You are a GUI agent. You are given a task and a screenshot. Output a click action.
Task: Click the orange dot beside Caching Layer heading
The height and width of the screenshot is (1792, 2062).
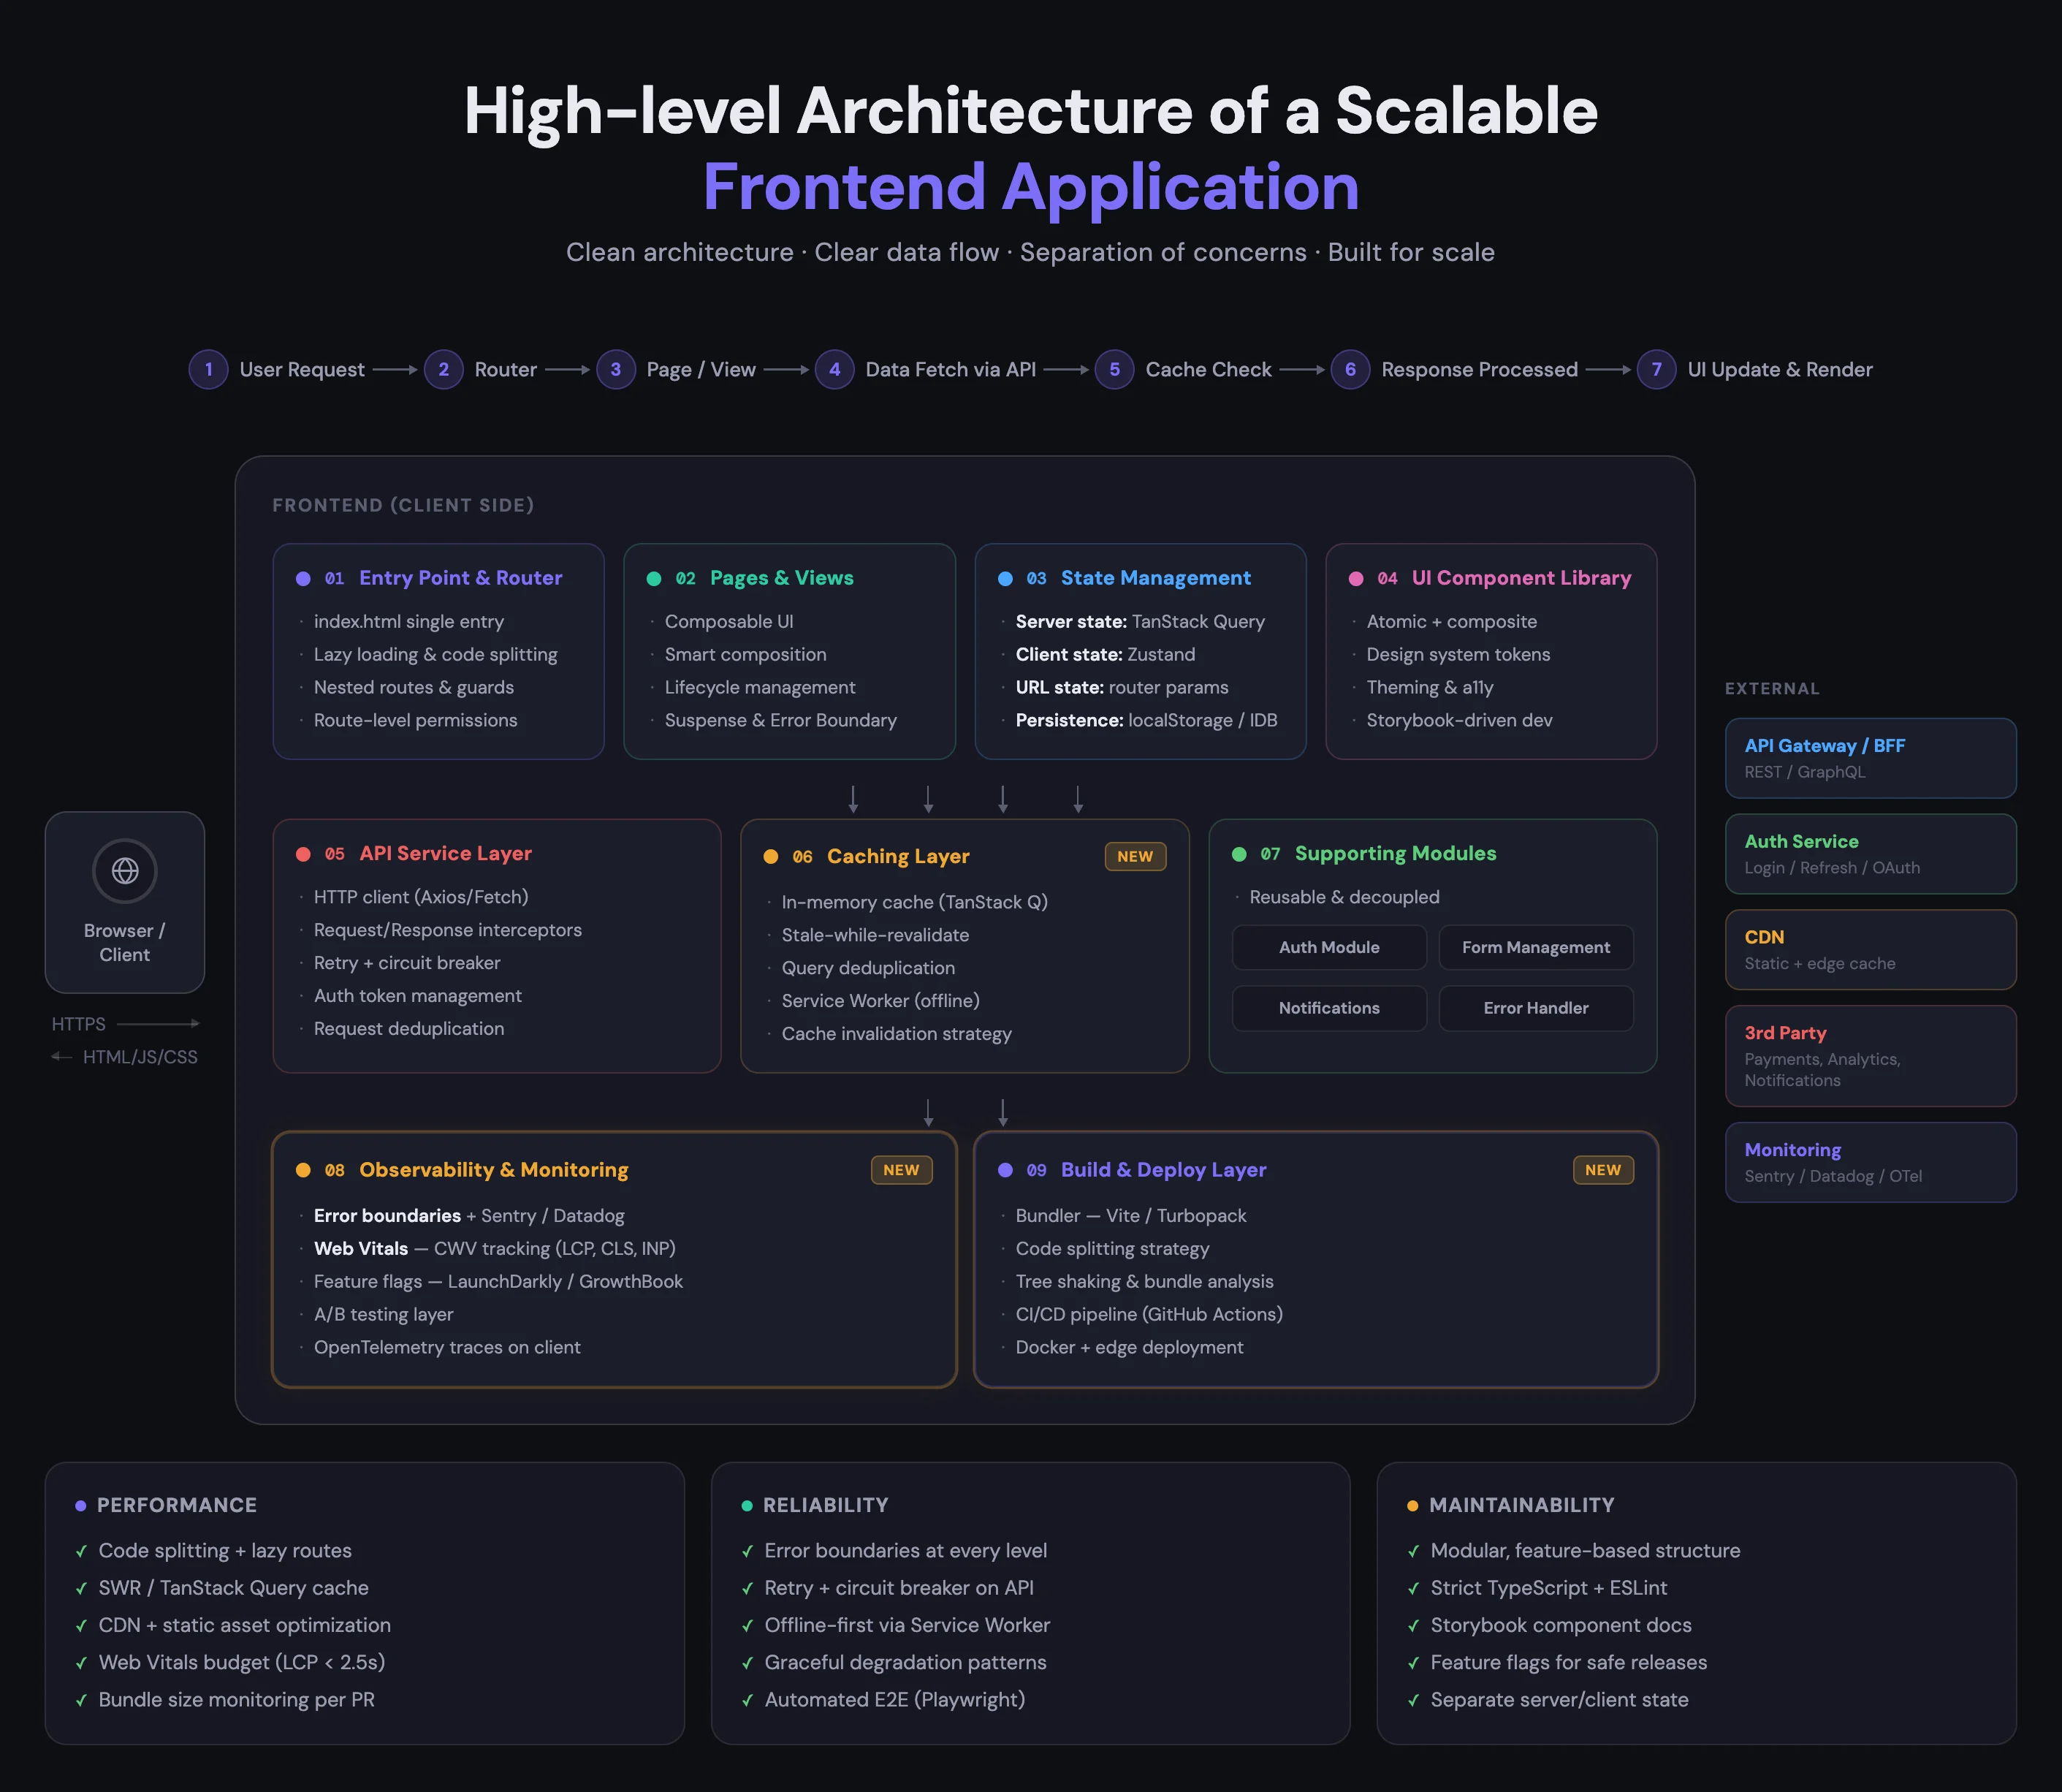tap(771, 857)
